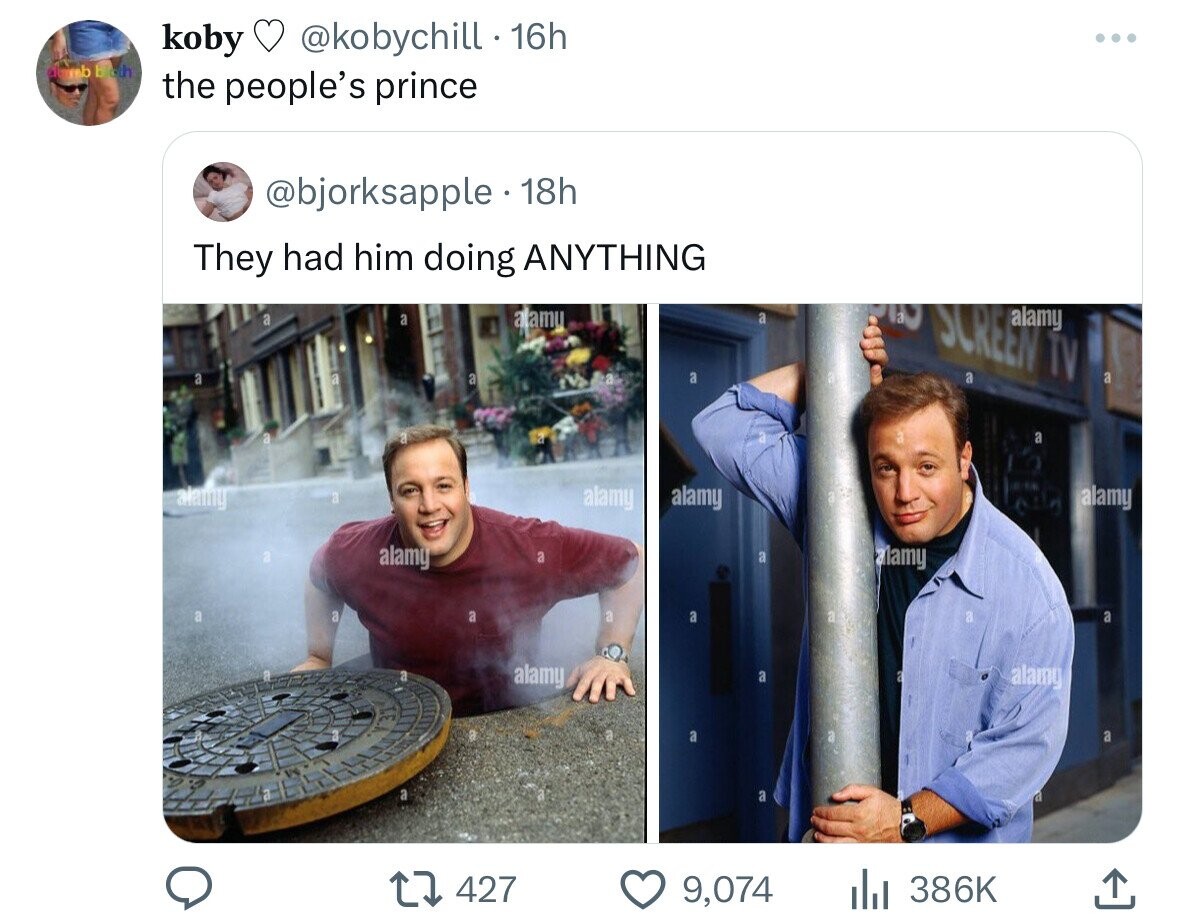
Task: View the pole-hugging photo on right
Action: pyautogui.click(x=901, y=573)
